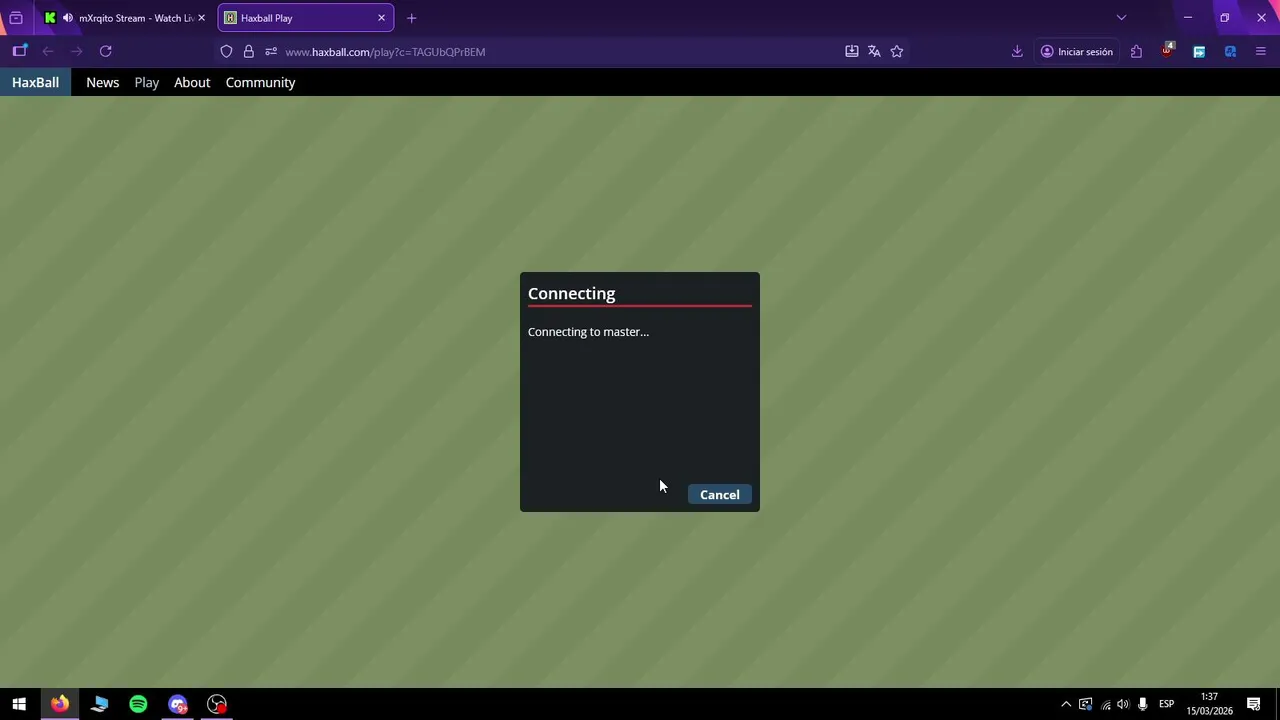View site security padlock information
The image size is (1280, 720).
[249, 51]
